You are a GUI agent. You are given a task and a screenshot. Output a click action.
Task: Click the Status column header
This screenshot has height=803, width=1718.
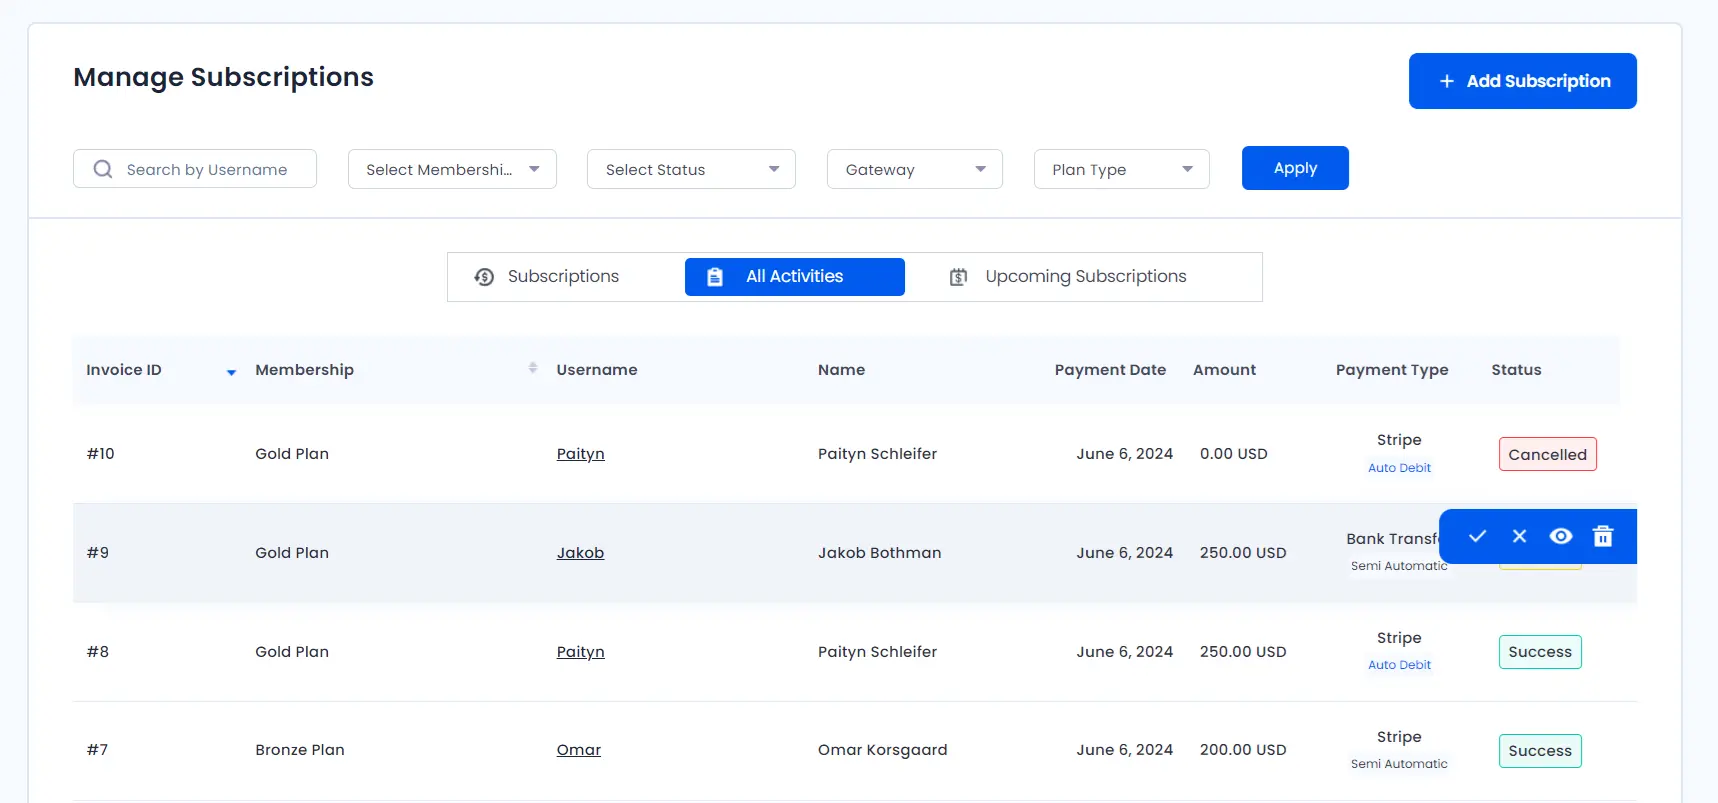tap(1516, 370)
